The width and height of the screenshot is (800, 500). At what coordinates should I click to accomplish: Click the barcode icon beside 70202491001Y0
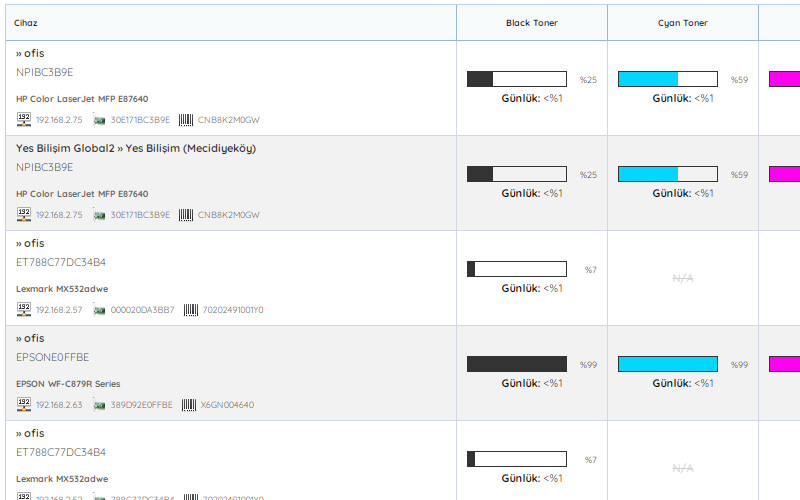point(190,309)
